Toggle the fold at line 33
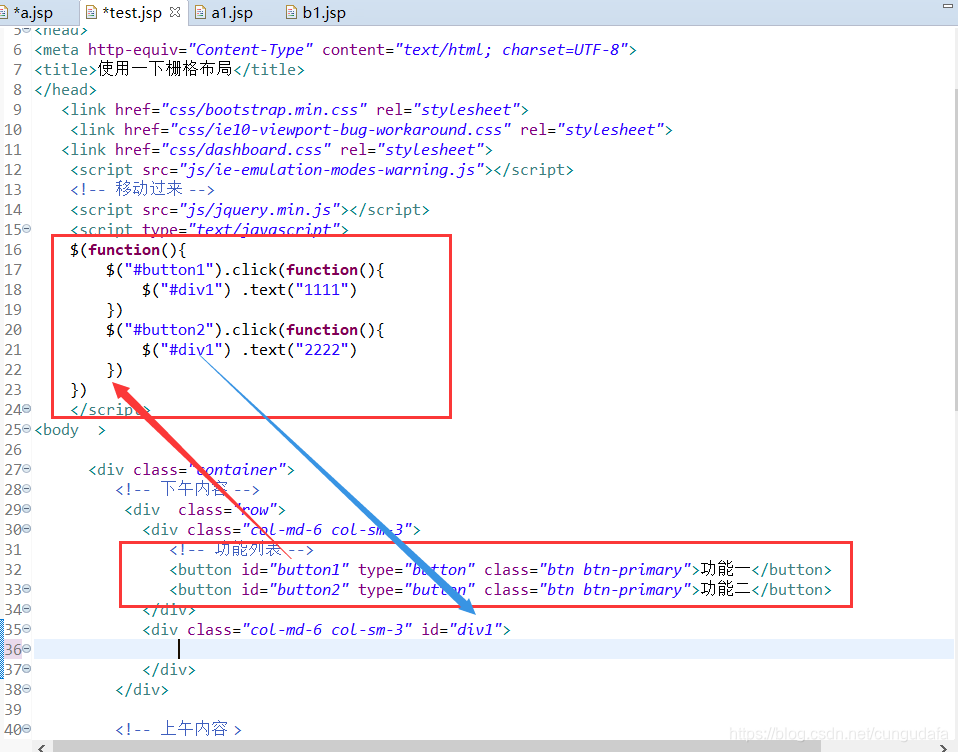This screenshot has width=958, height=752. point(26,589)
